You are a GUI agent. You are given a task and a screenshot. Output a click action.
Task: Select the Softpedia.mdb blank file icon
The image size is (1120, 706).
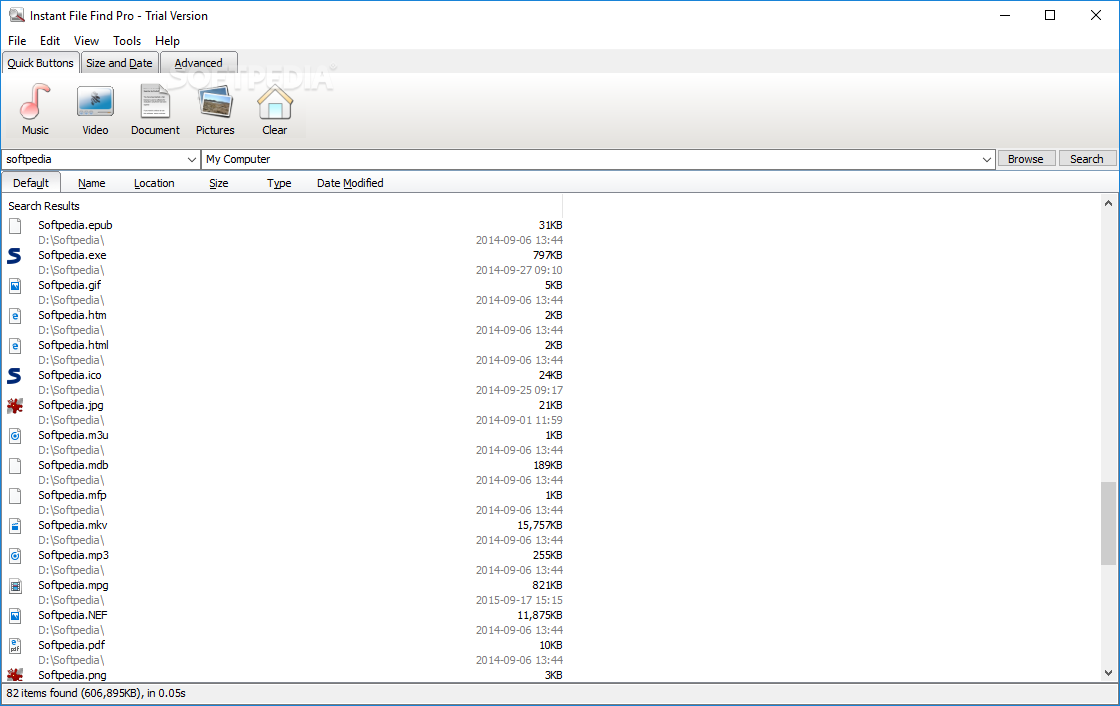coord(15,466)
